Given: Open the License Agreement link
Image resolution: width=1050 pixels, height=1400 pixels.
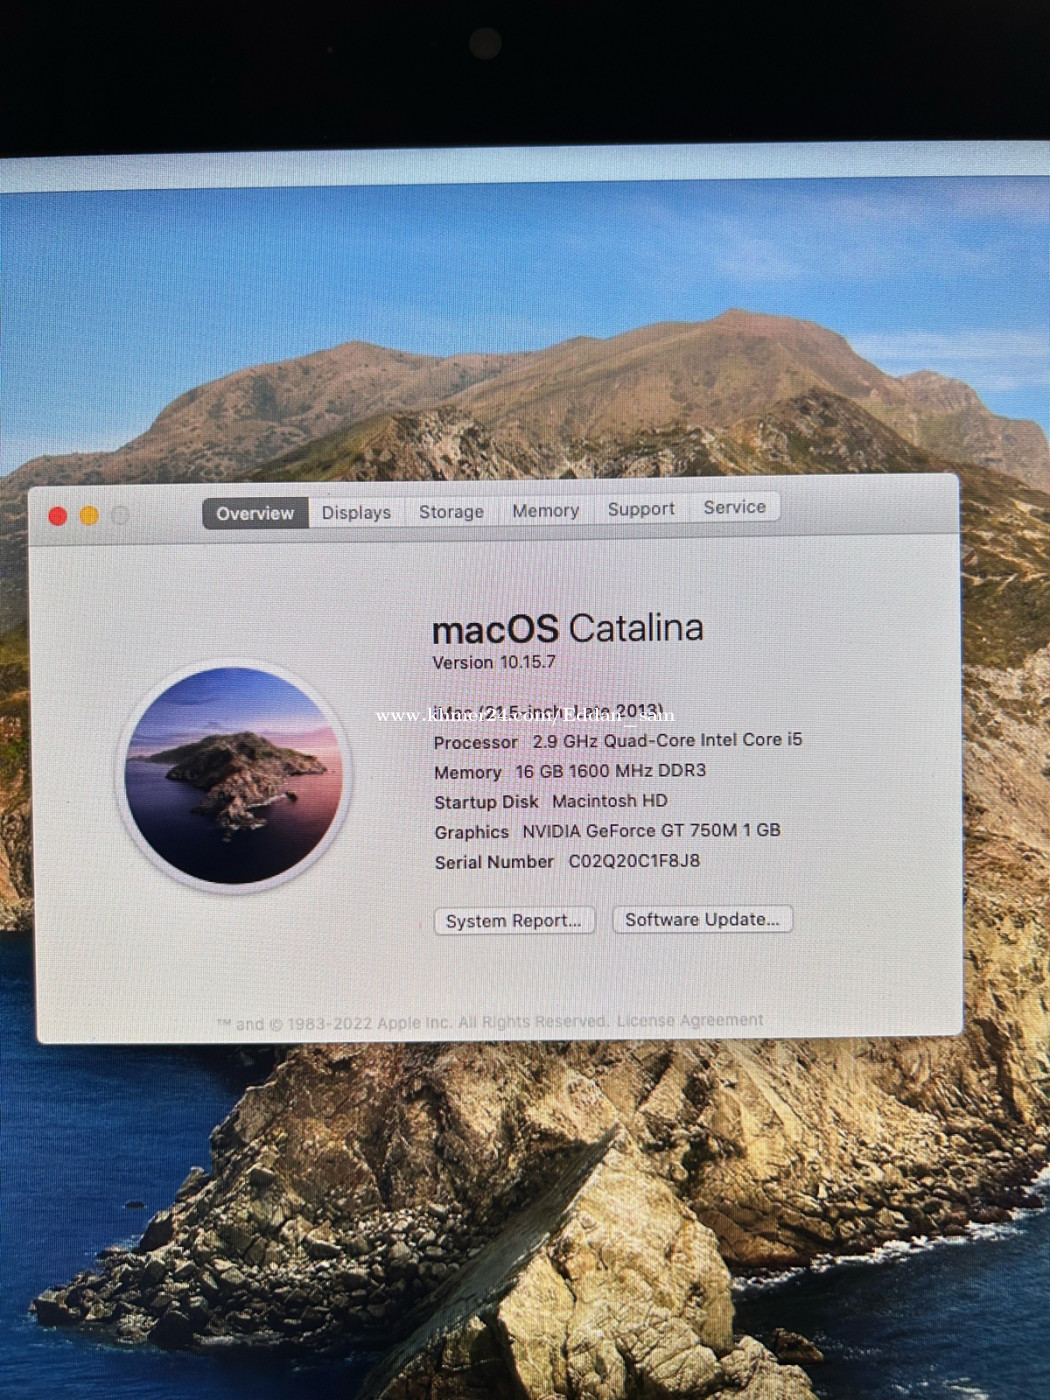Looking at the screenshot, I should (x=689, y=1020).
